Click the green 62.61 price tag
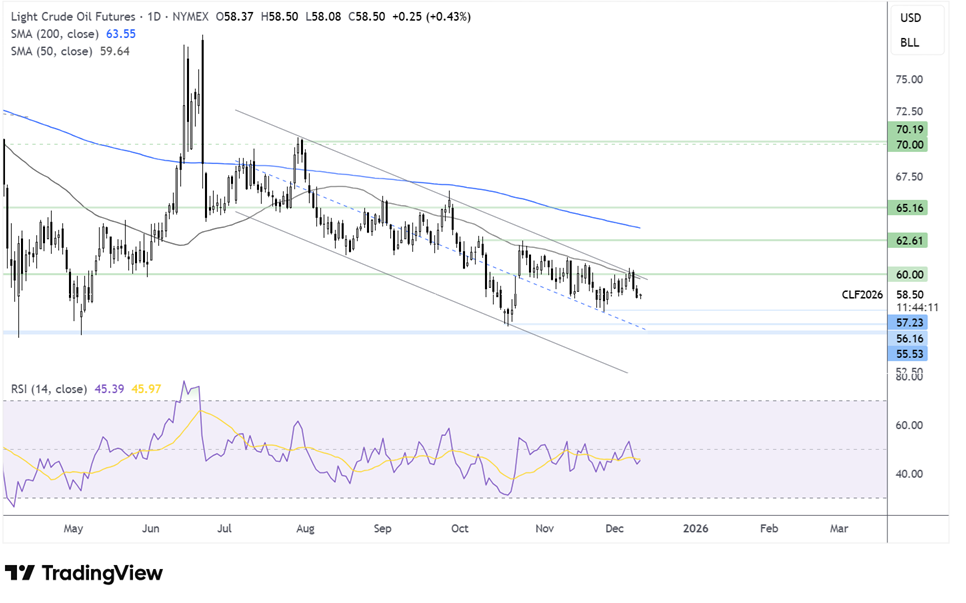The height and width of the screenshot is (603, 966). click(910, 241)
